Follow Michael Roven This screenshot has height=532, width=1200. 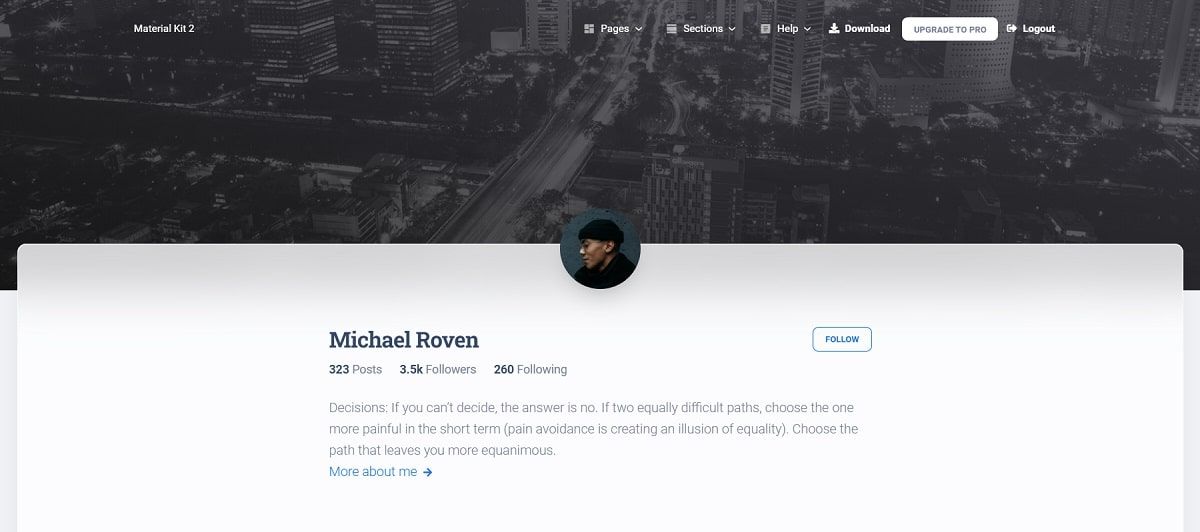click(842, 339)
